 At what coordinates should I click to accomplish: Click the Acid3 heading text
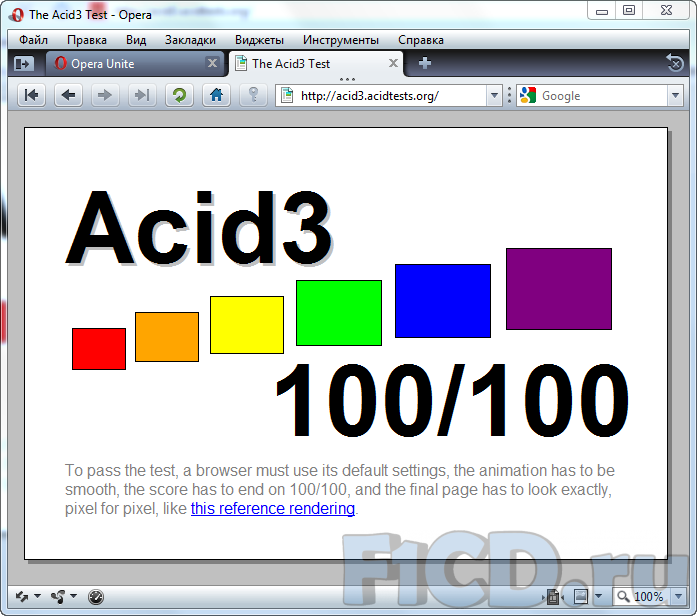(199, 228)
